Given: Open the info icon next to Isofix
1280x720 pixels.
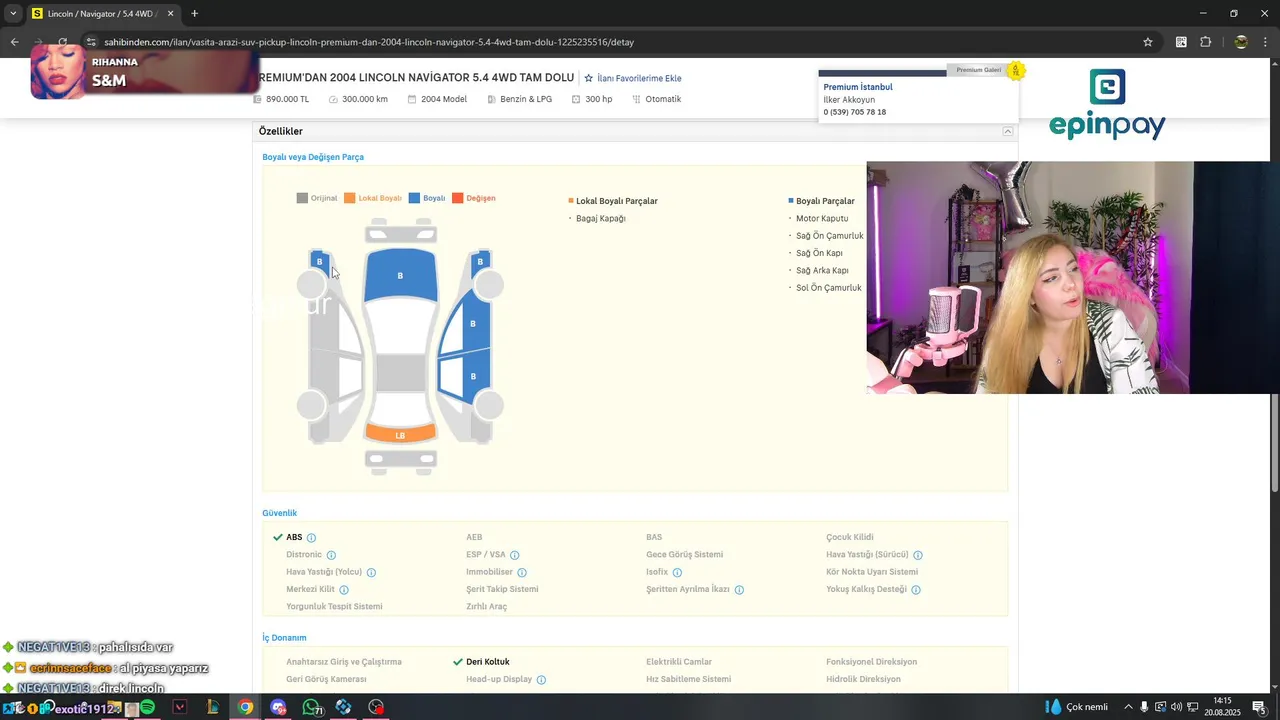Looking at the screenshot, I should click(677, 573).
